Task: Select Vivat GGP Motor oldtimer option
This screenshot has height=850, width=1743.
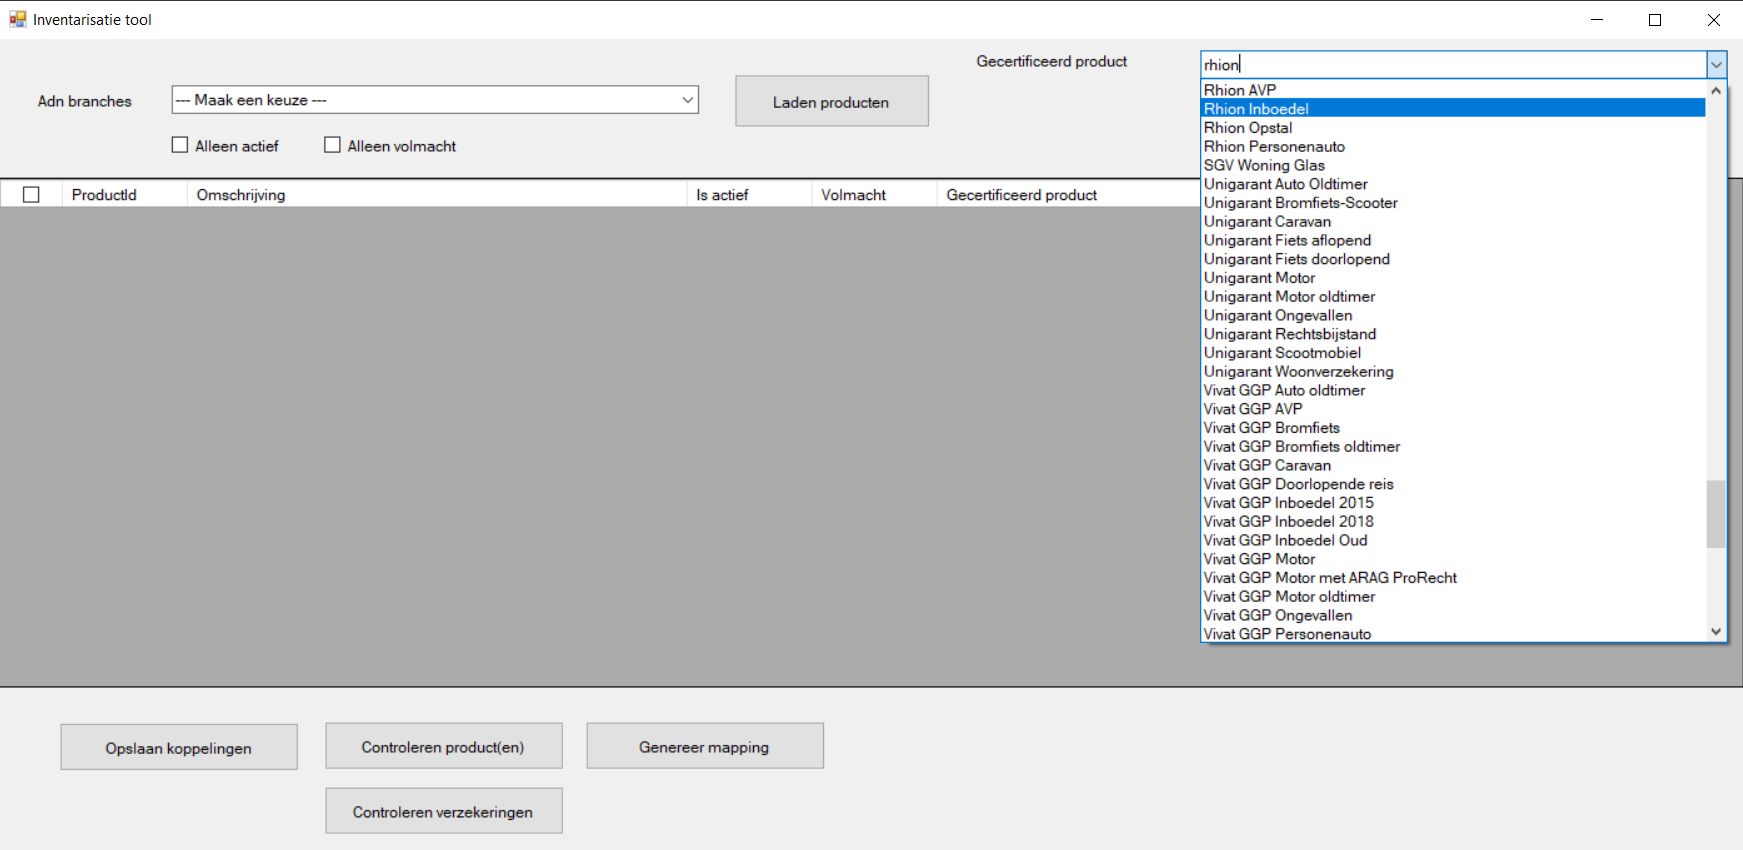Action: 1453,597
